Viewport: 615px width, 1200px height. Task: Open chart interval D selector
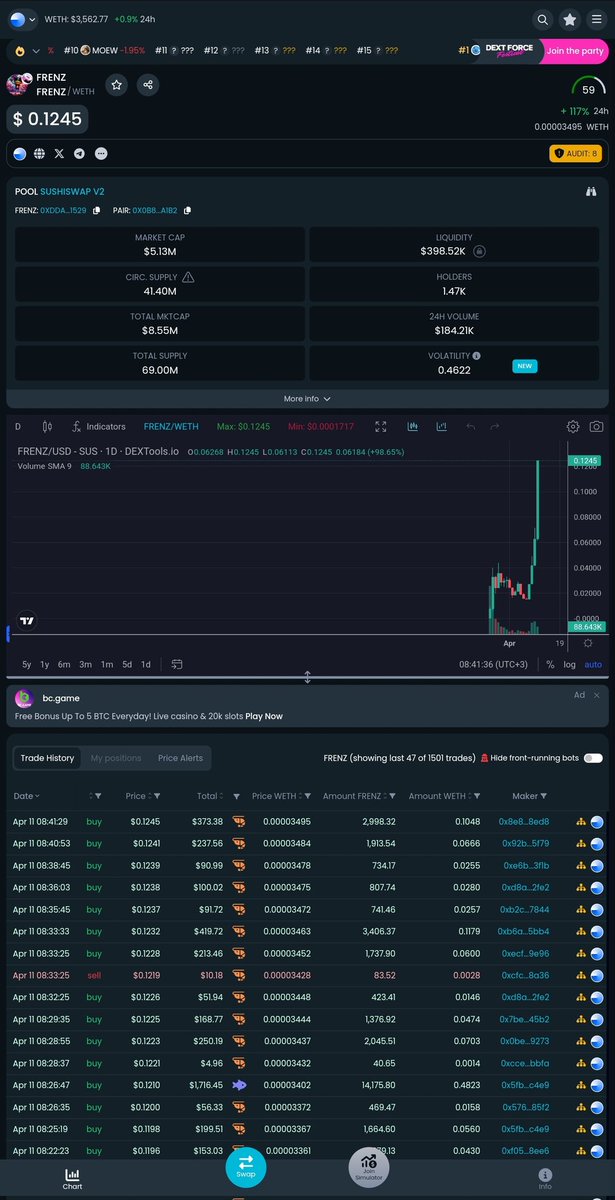point(18,426)
